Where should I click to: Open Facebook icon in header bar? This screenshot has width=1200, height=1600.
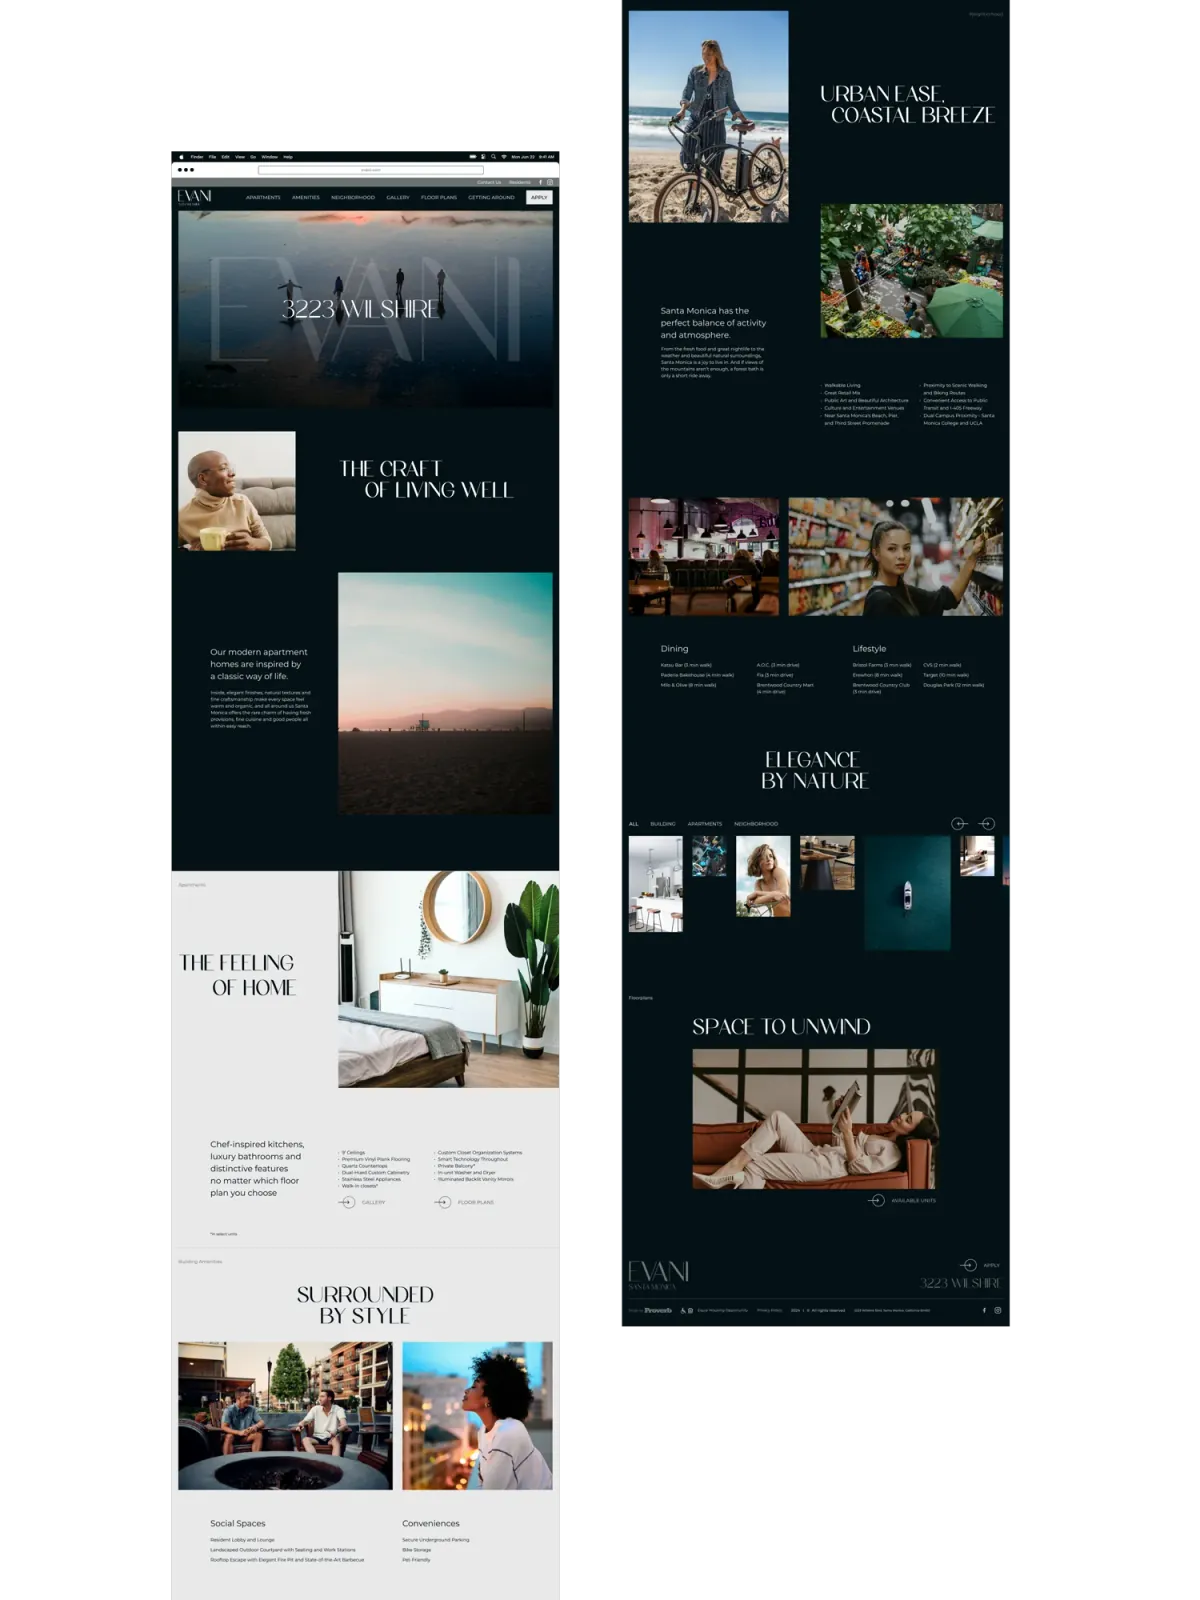[540, 182]
